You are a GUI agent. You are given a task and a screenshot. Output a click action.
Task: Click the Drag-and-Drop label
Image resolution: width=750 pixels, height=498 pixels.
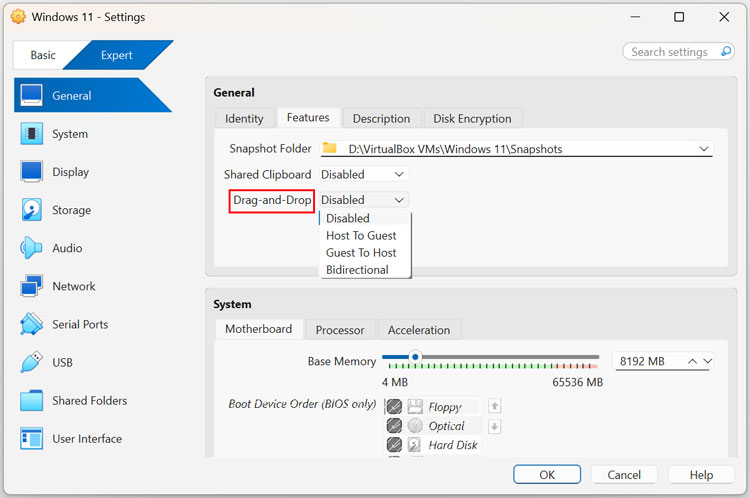272,200
